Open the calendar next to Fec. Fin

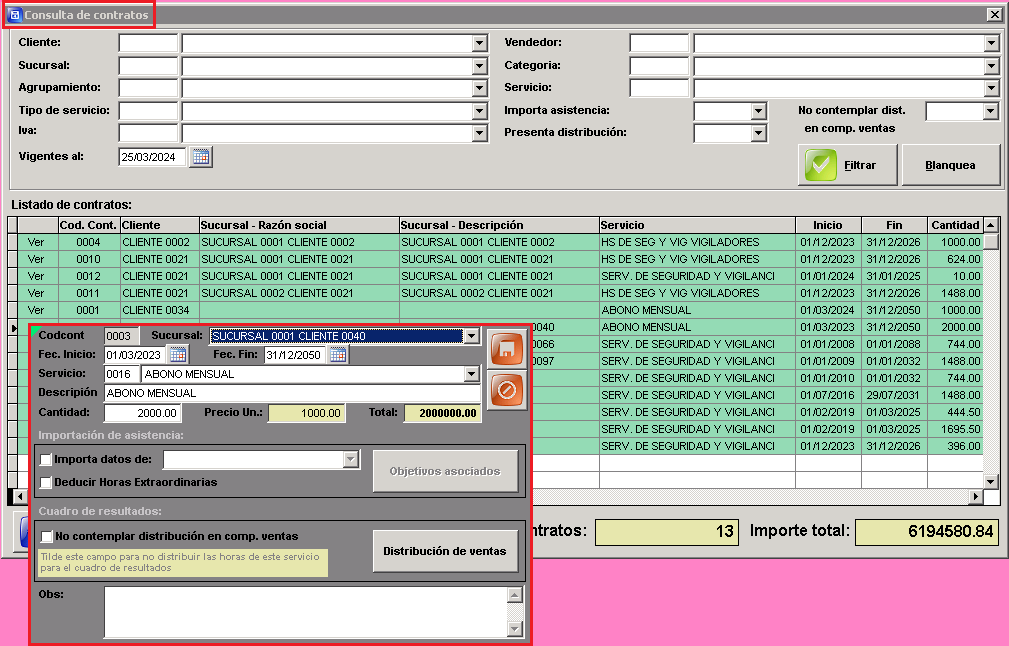pyautogui.click(x=338, y=355)
